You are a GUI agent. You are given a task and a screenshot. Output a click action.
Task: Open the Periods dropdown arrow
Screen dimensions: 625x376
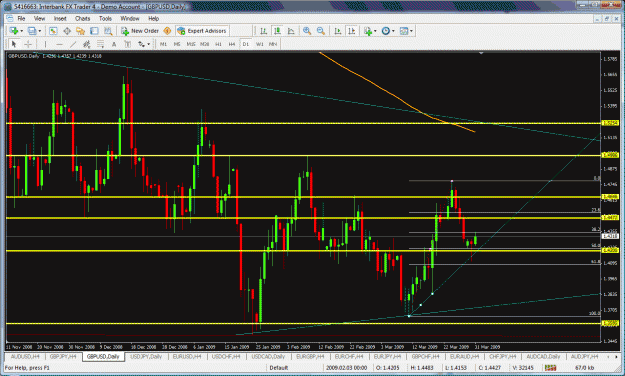click(x=393, y=31)
